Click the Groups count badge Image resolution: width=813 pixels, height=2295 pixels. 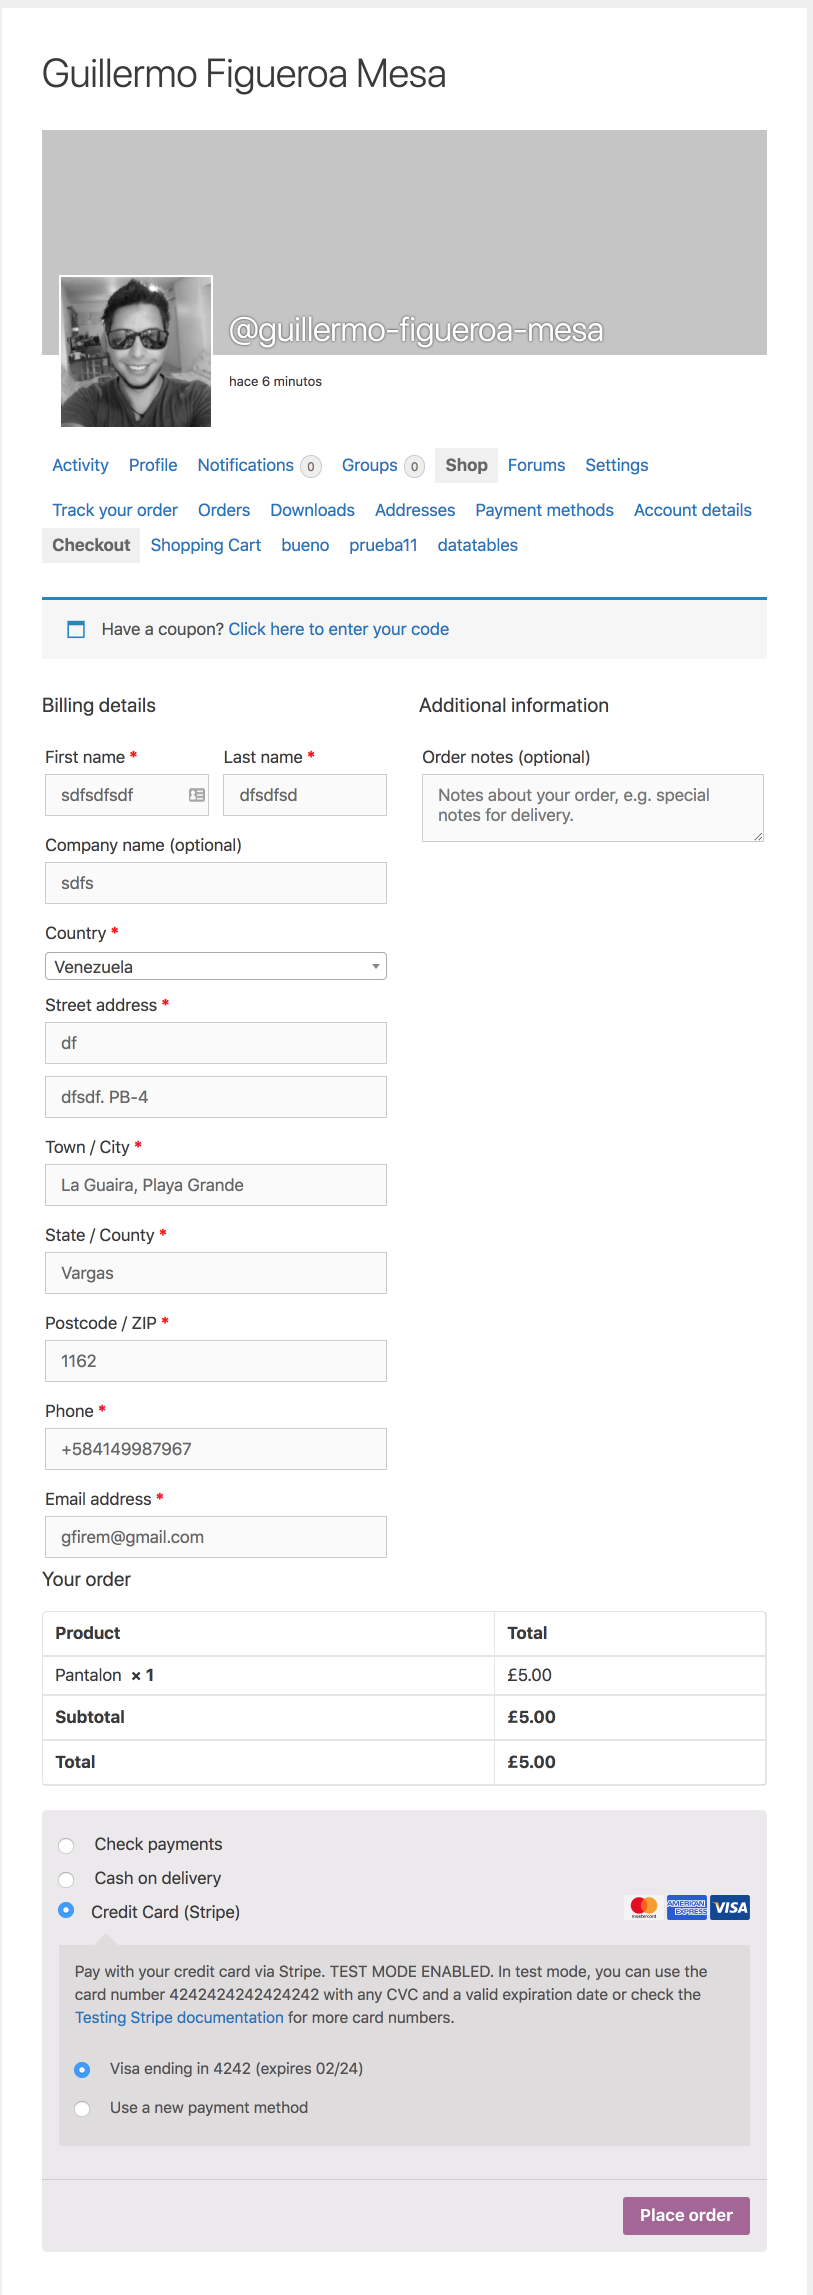pos(414,466)
